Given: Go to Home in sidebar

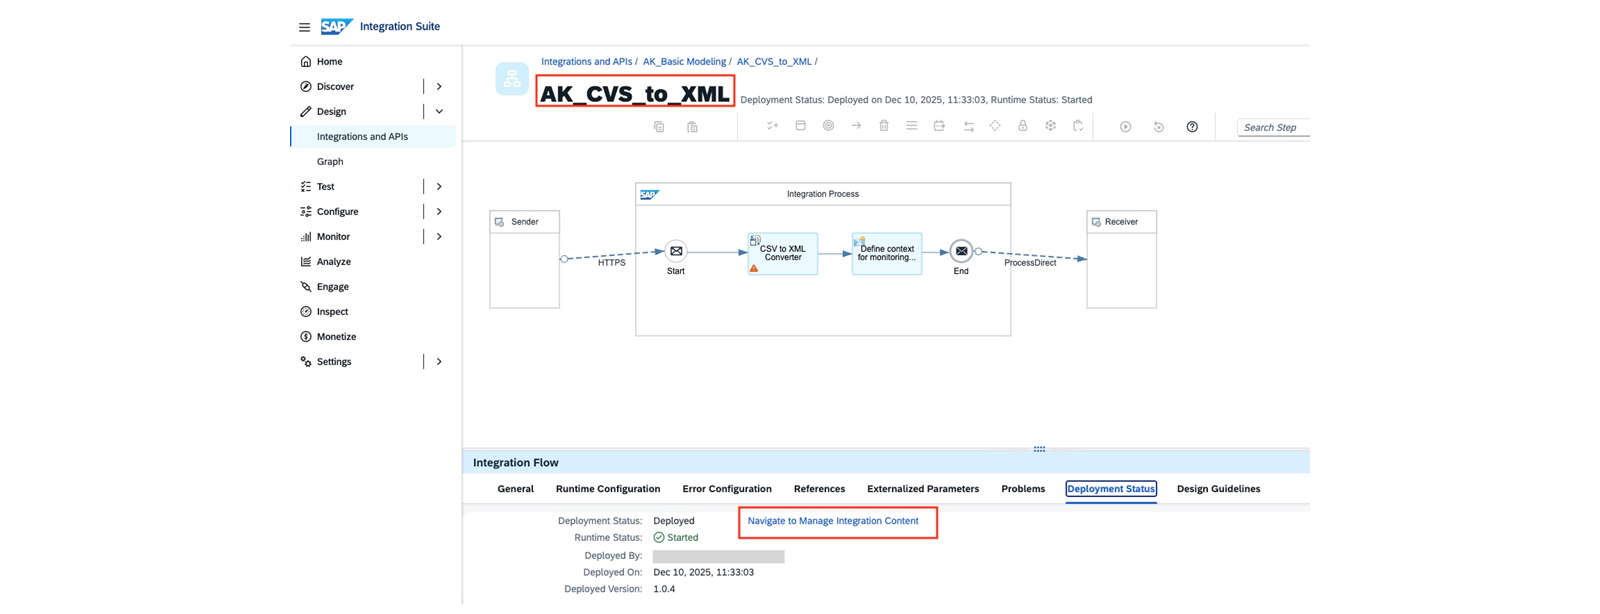Looking at the screenshot, I should point(330,62).
